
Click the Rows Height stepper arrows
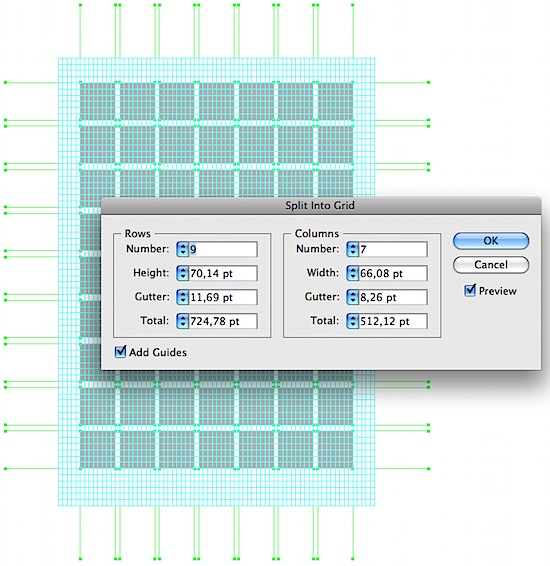(183, 273)
